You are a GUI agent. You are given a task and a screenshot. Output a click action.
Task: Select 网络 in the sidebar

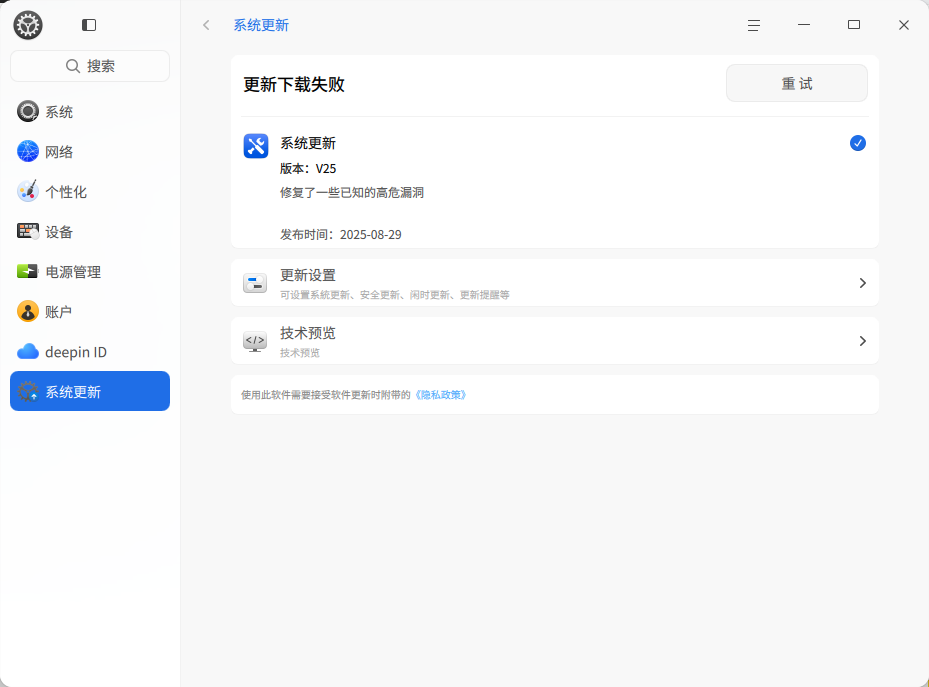point(90,152)
